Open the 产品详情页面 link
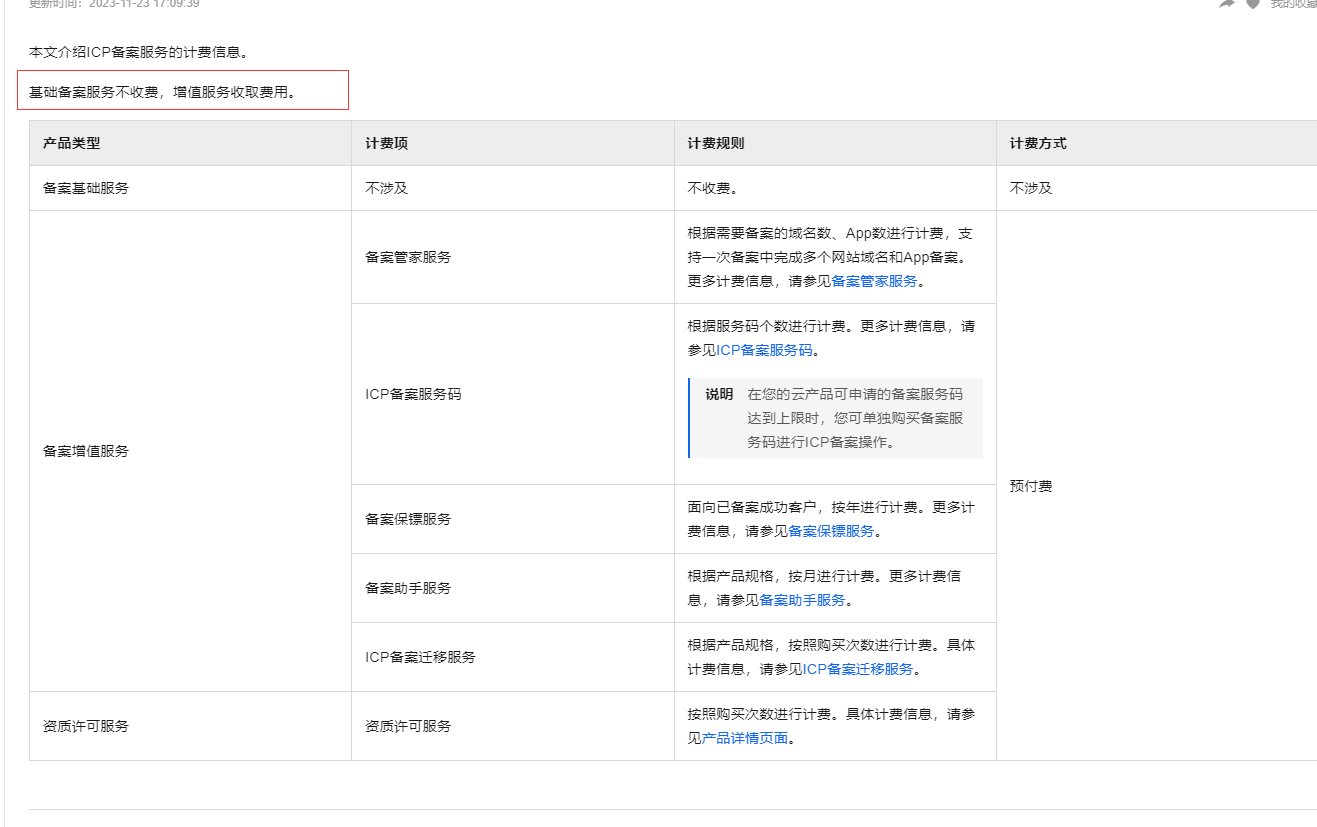Screen dimensions: 1317x827 [745, 738]
